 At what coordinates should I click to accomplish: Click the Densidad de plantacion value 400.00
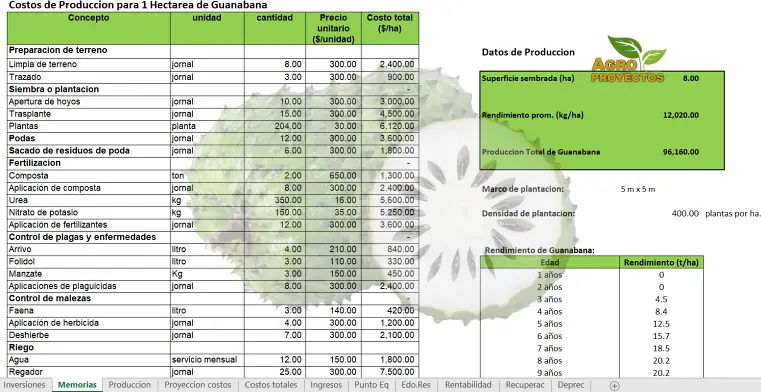[x=685, y=213]
